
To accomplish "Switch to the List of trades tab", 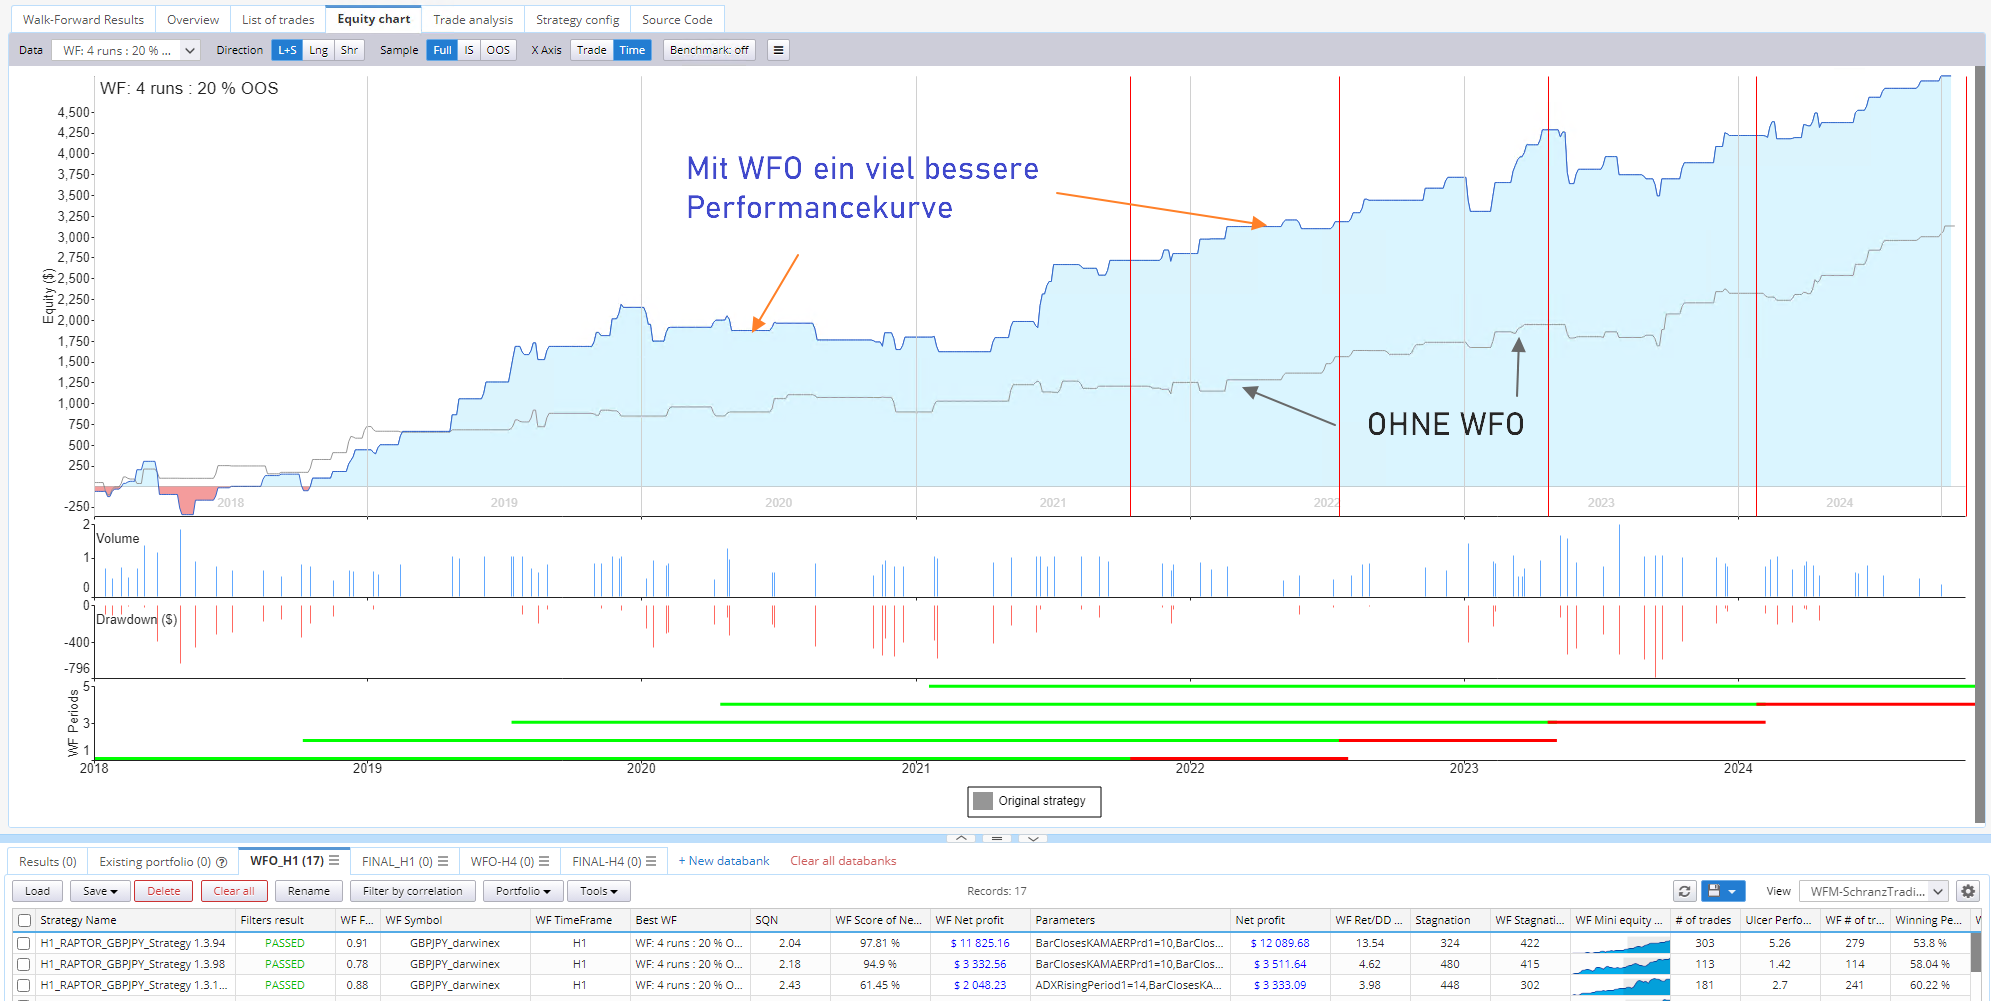I will pos(278,20).
